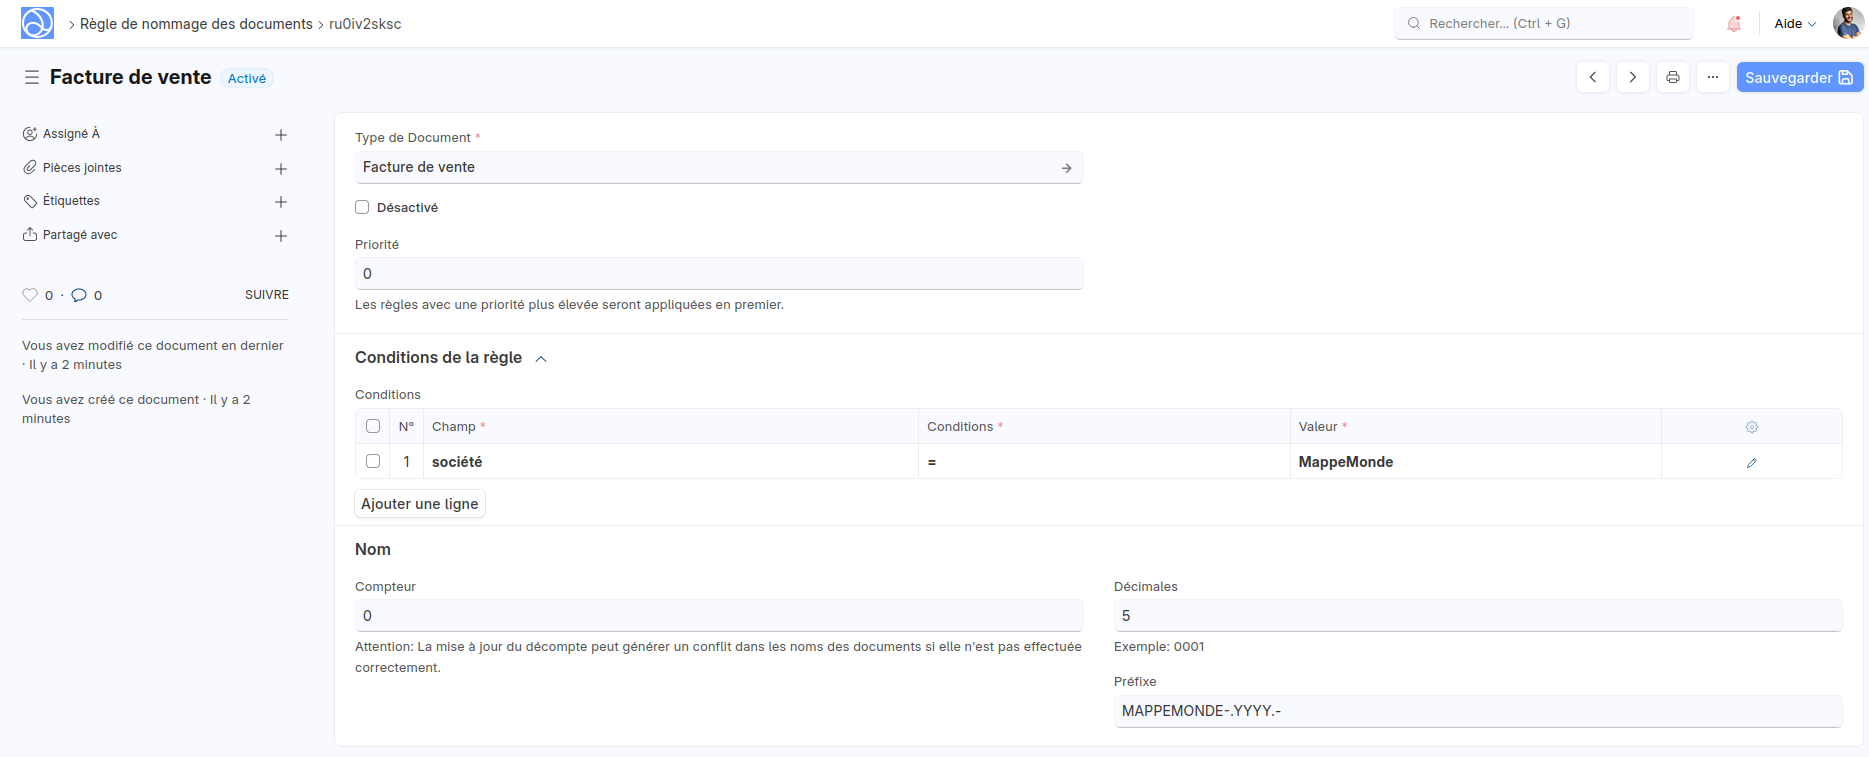1869x757 pixels.
Task: Click the = condition cell
Action: pyautogui.click(x=1104, y=461)
